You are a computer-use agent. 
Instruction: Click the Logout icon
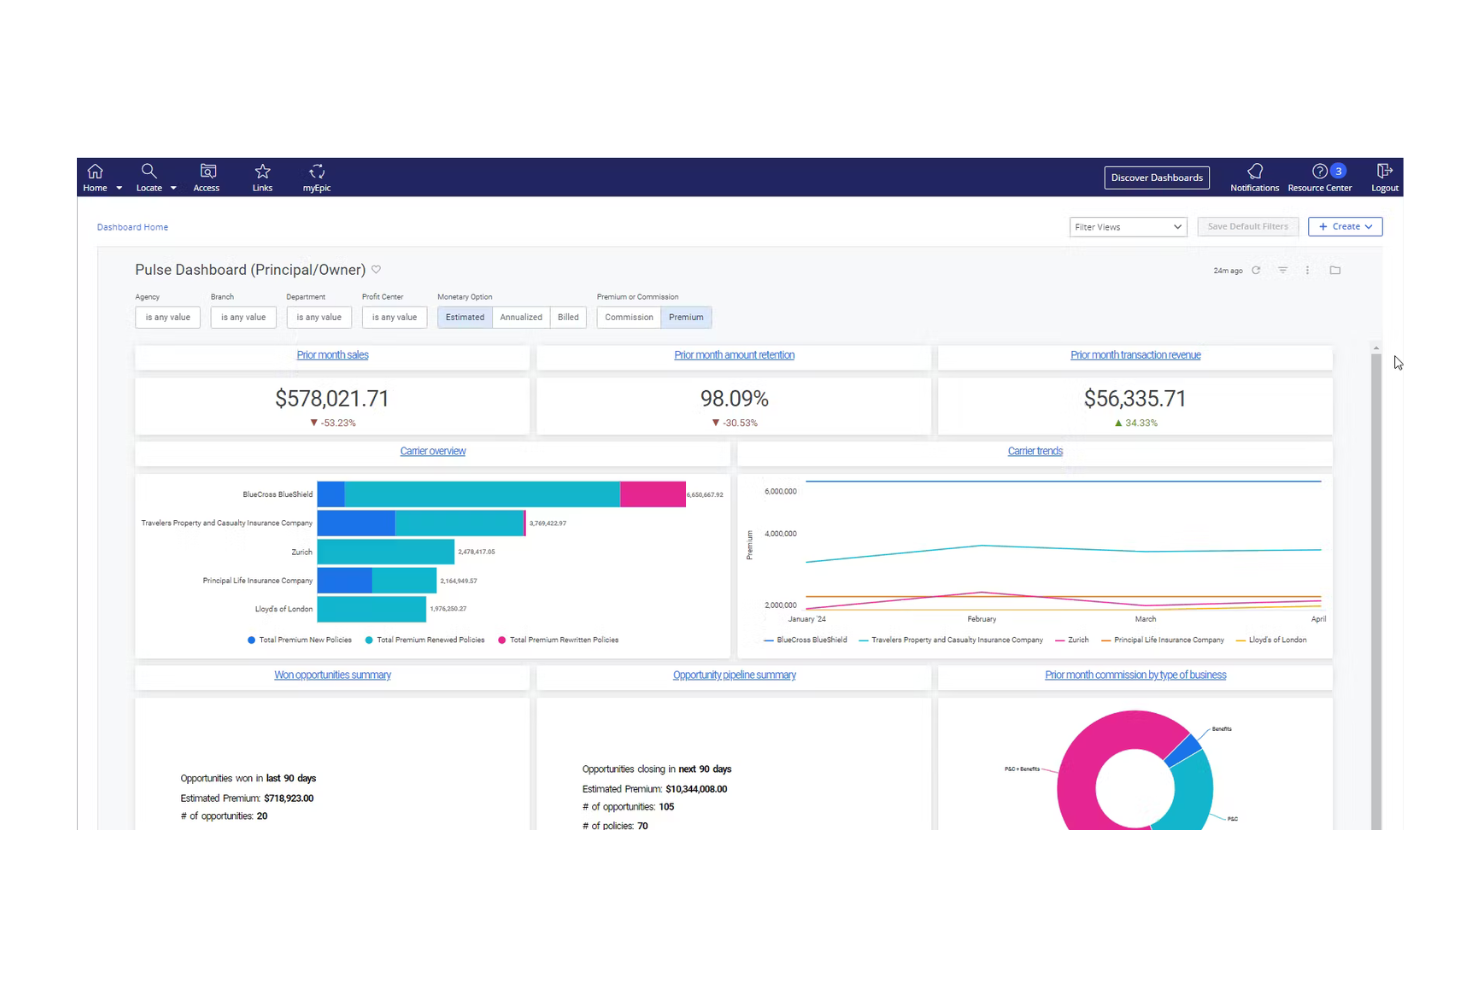tap(1385, 171)
